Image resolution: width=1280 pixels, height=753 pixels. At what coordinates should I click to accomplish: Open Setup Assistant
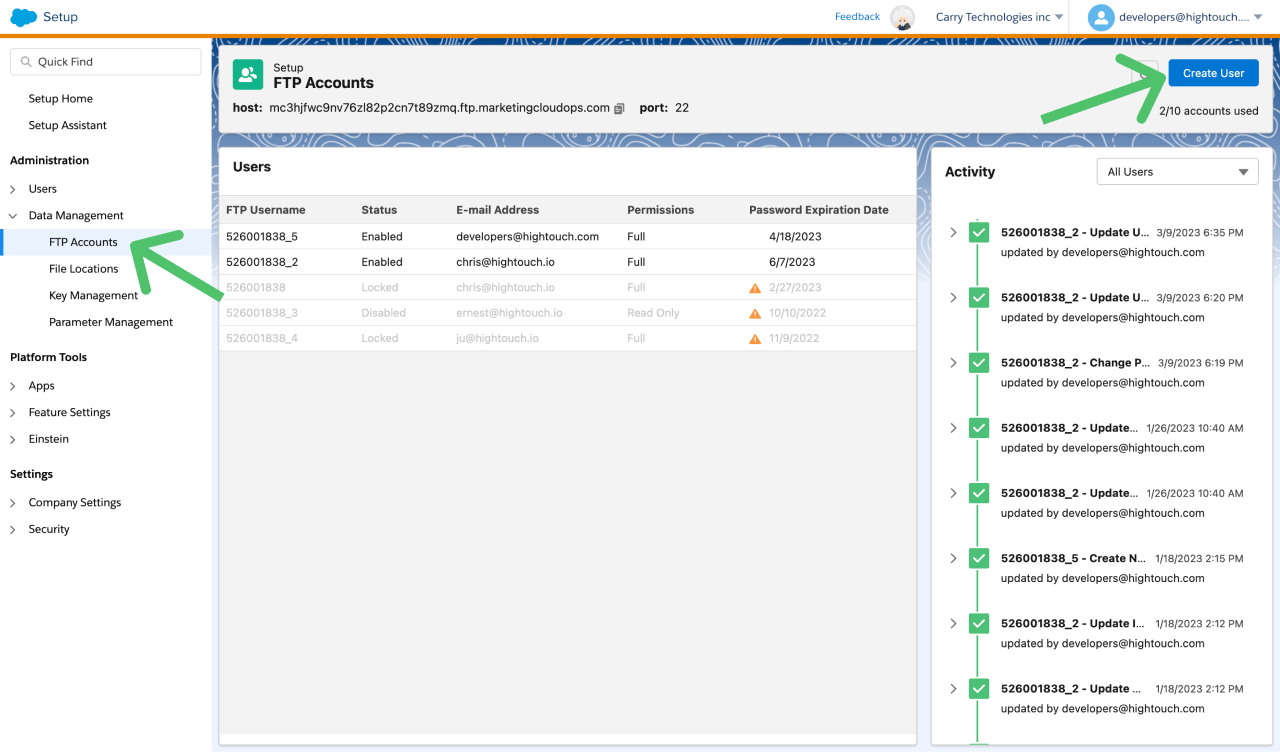68,126
